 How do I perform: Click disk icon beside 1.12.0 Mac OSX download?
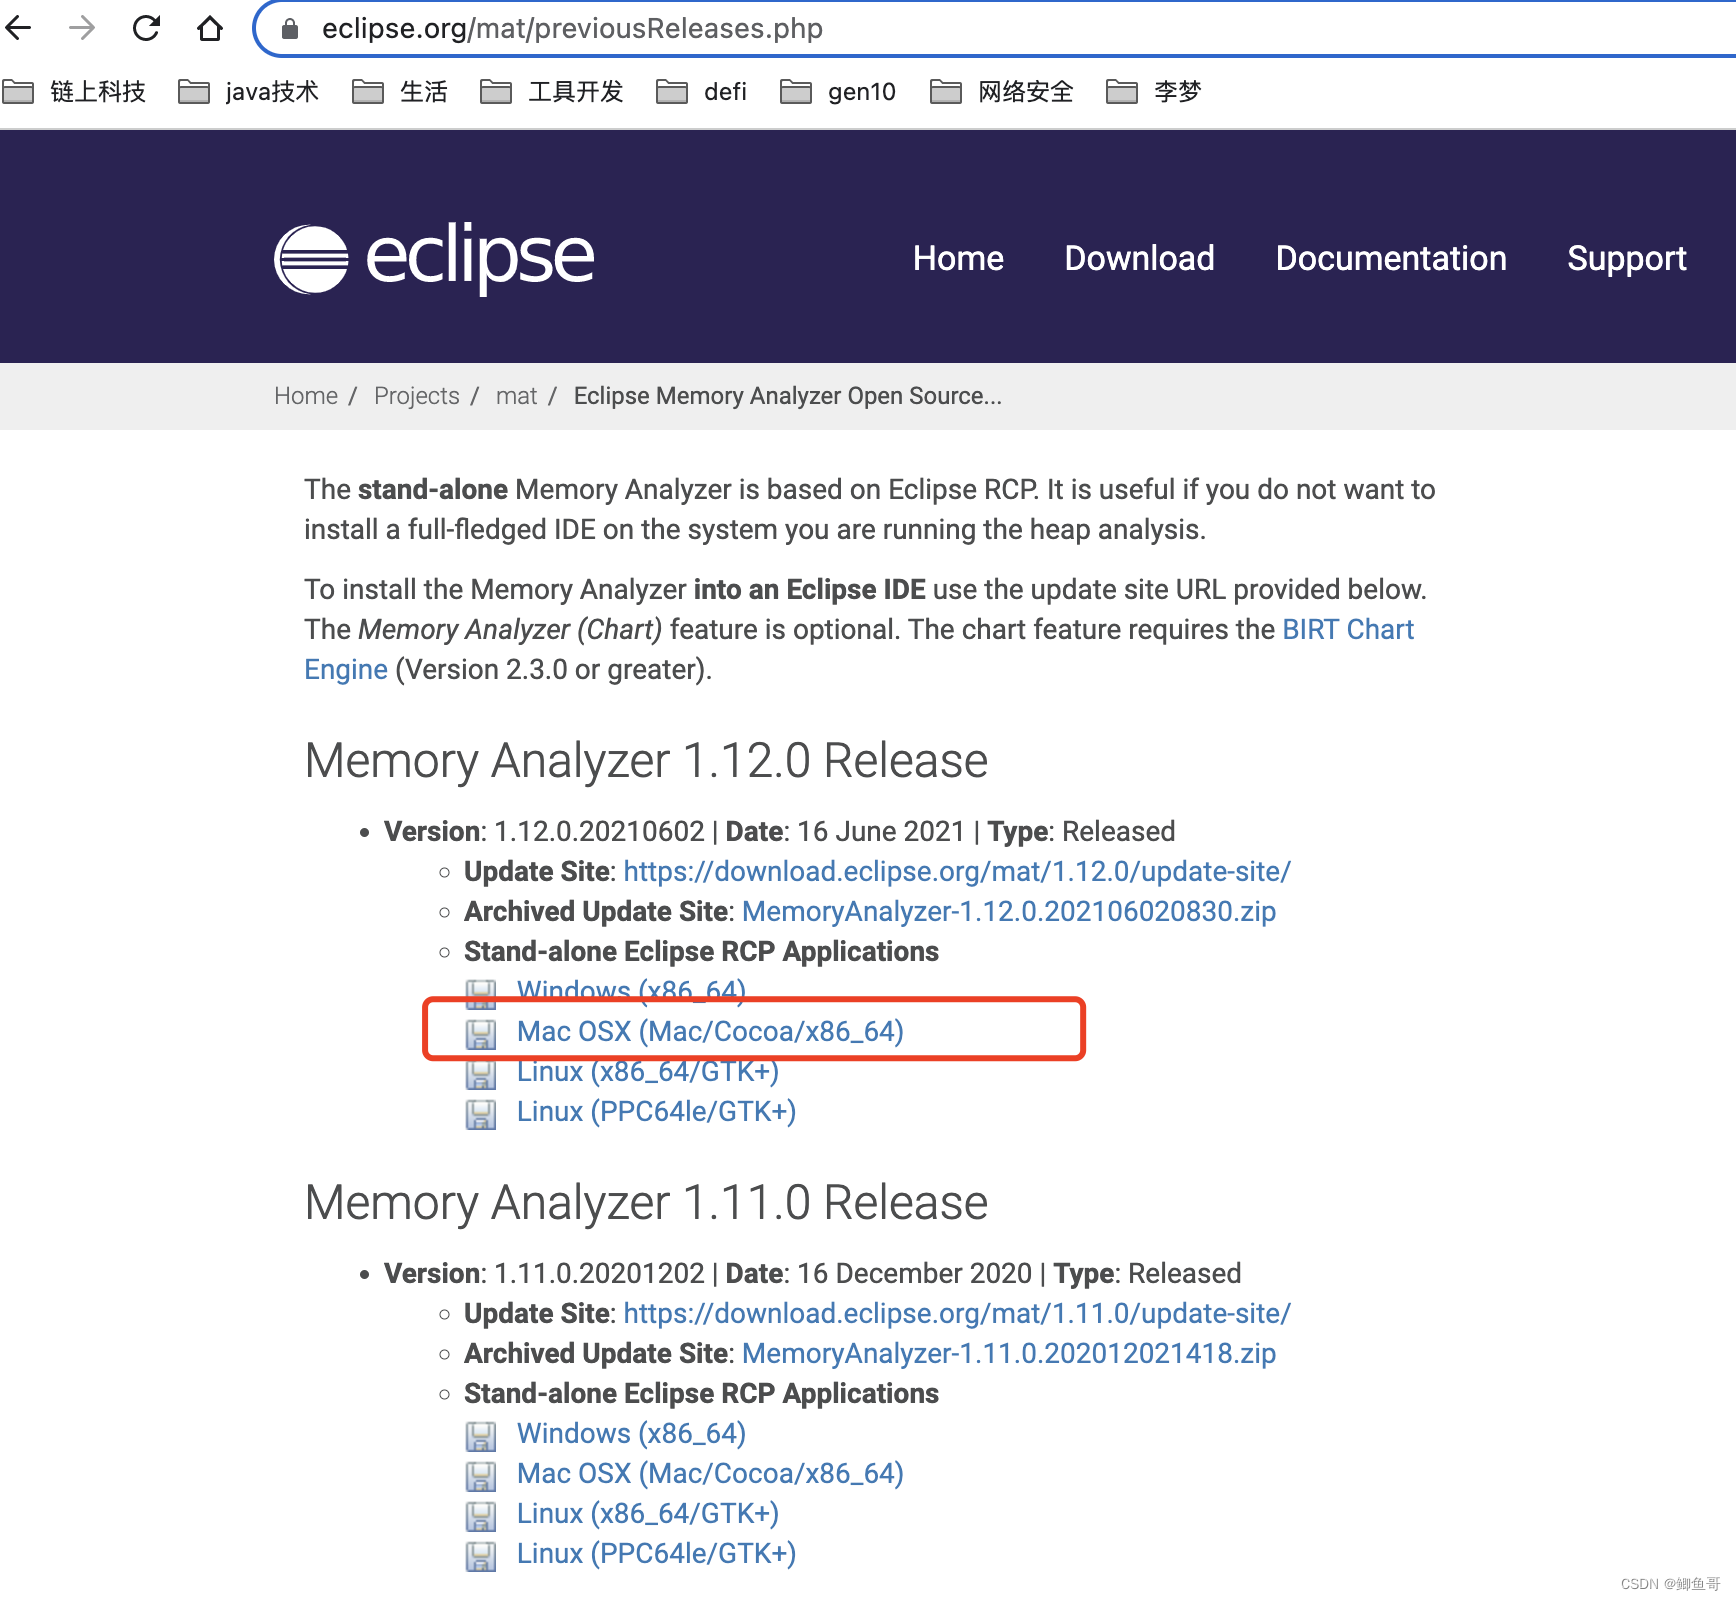[x=481, y=1033]
